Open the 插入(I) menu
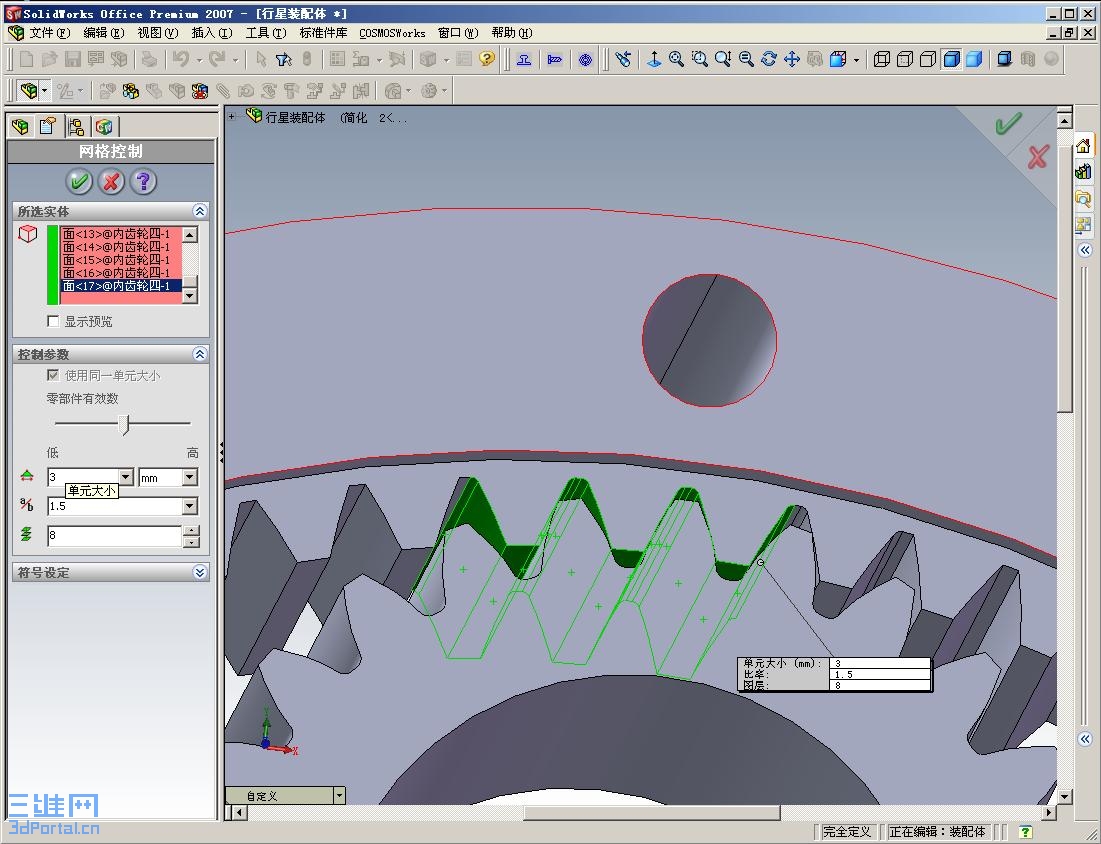This screenshot has height=844, width=1101. coord(212,33)
